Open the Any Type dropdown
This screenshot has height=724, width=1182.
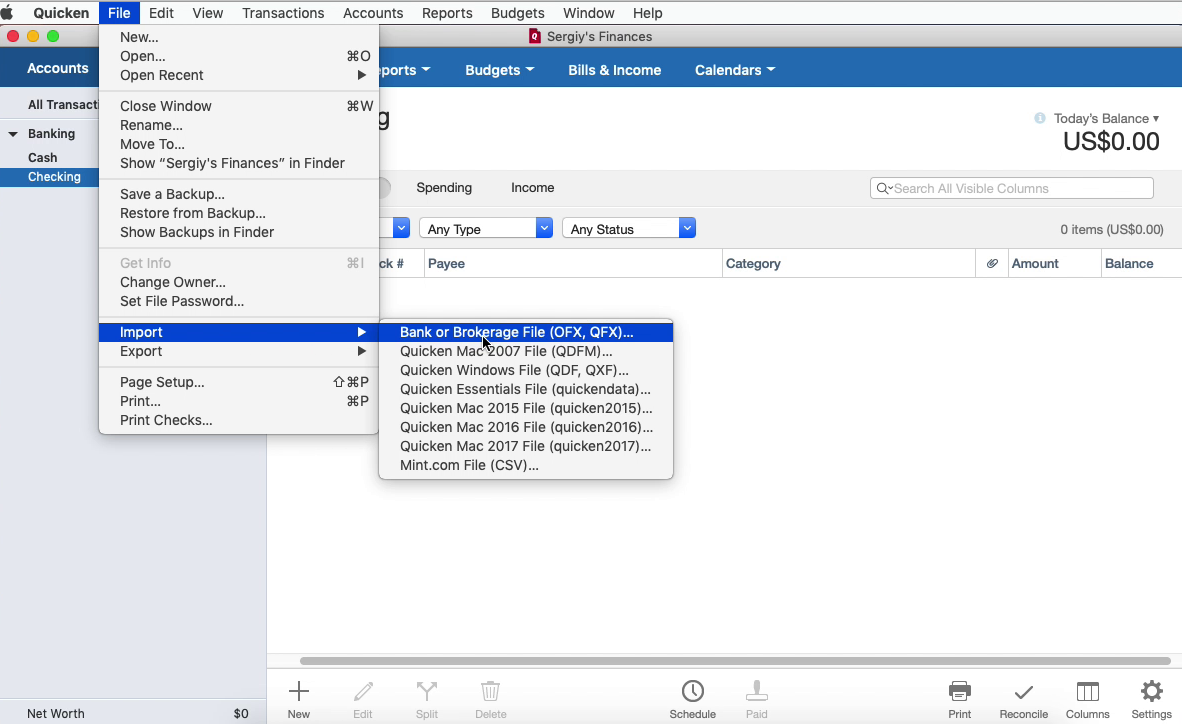[x=485, y=229]
